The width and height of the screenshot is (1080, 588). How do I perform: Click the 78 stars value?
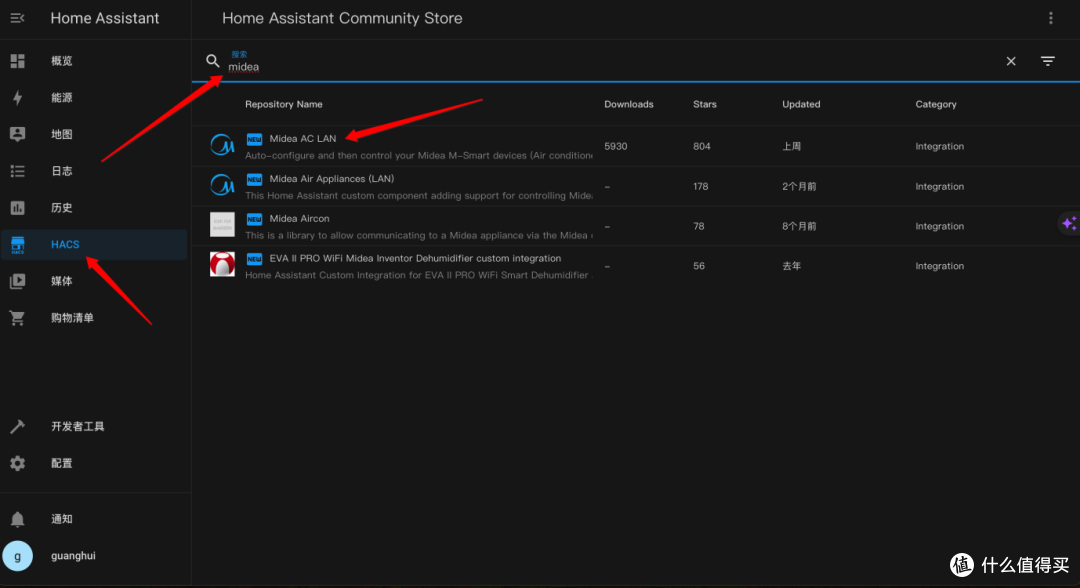click(x=698, y=226)
